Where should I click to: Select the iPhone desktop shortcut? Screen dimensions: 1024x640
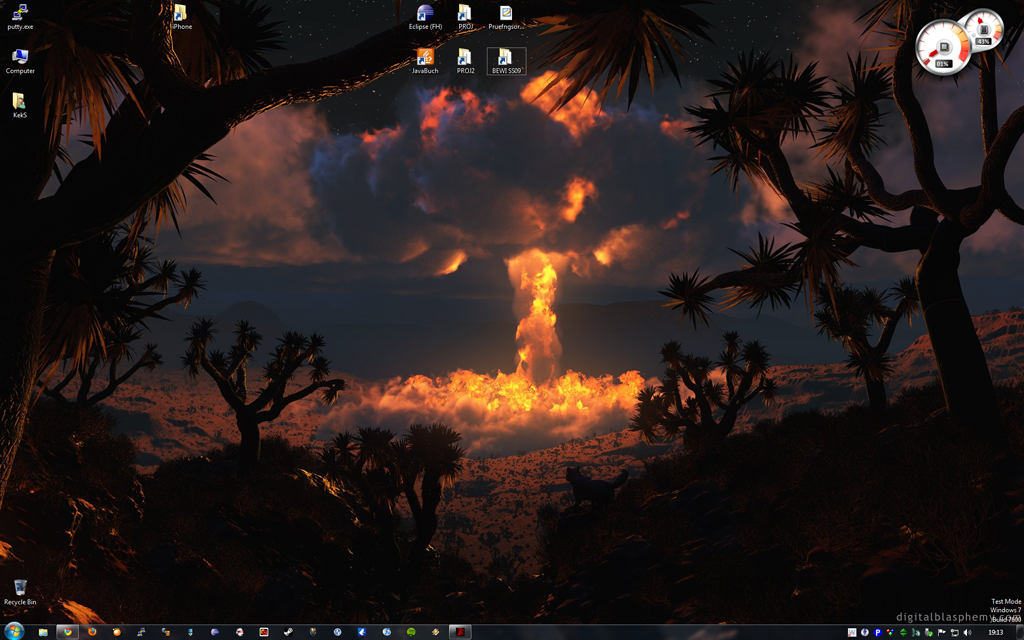click(x=181, y=15)
